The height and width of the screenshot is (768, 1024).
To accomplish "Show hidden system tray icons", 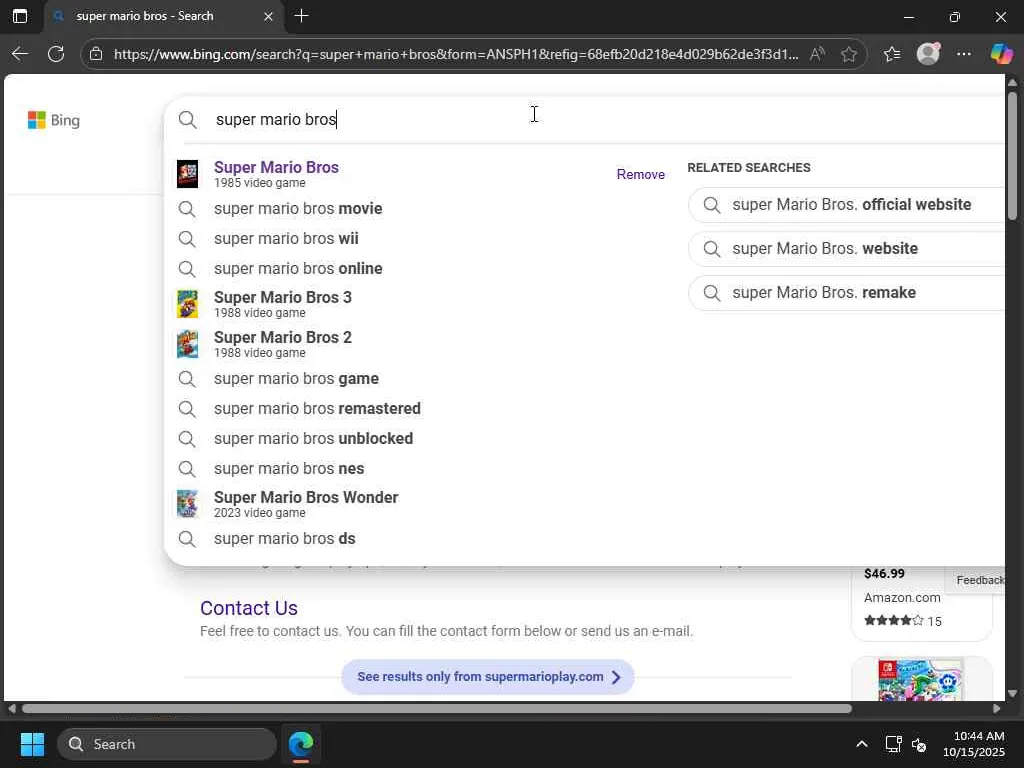I will [x=862, y=744].
